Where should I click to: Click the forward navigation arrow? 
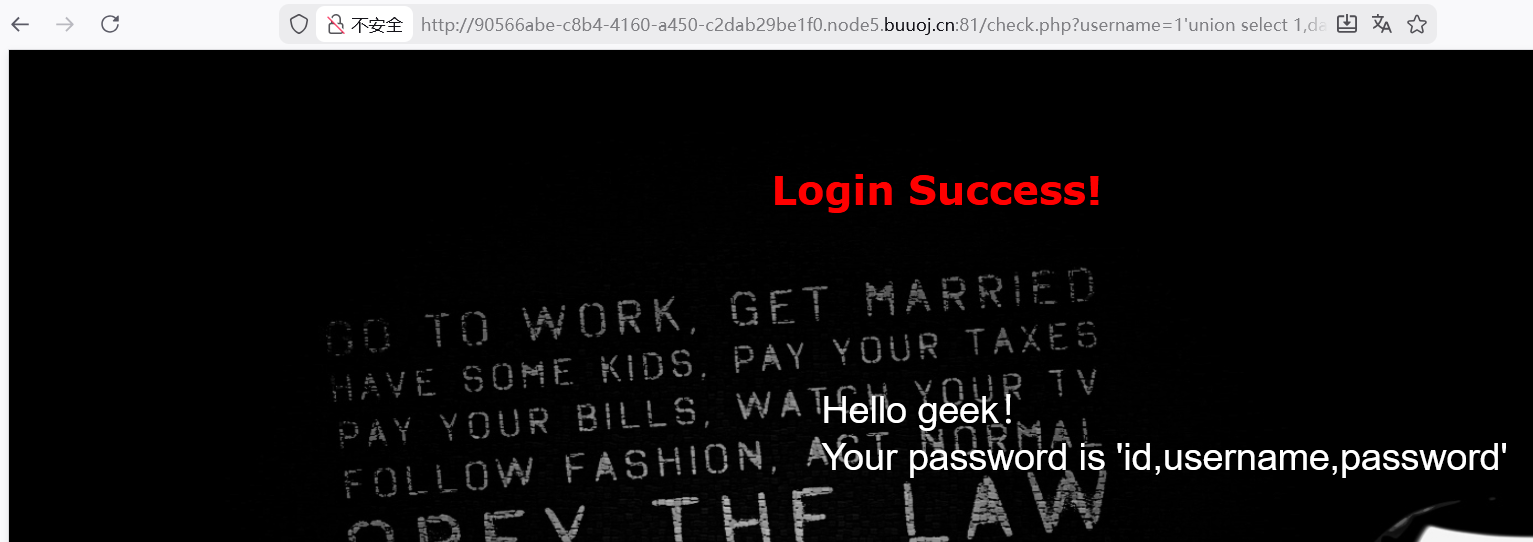point(65,24)
